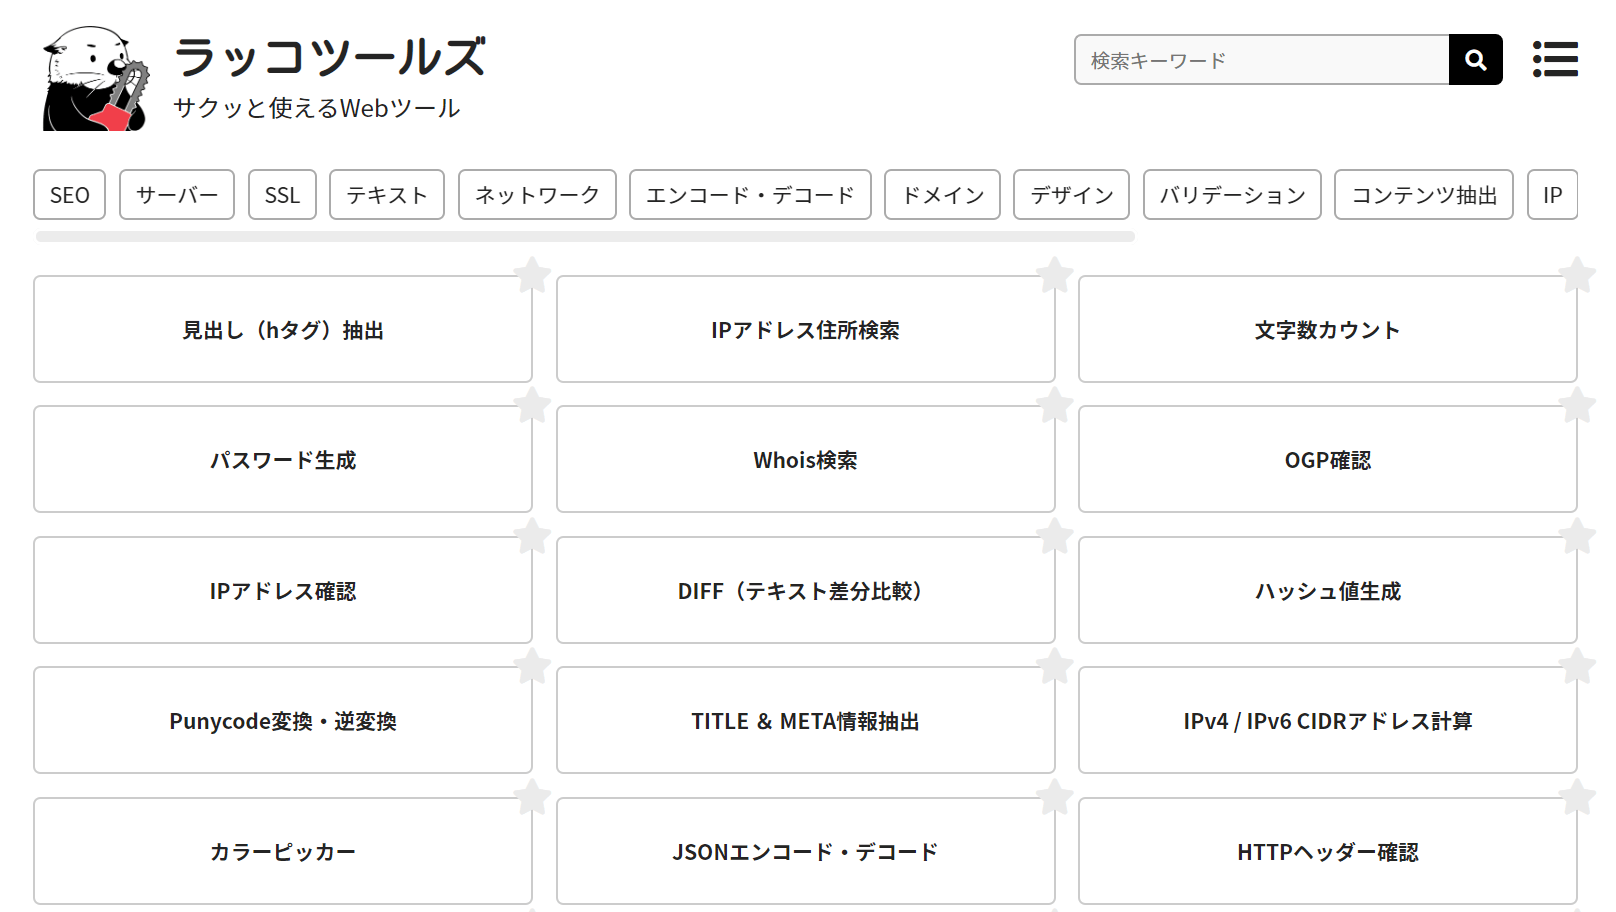Open the OGP確認 tool
The height and width of the screenshot is (912, 1616).
(x=1328, y=459)
